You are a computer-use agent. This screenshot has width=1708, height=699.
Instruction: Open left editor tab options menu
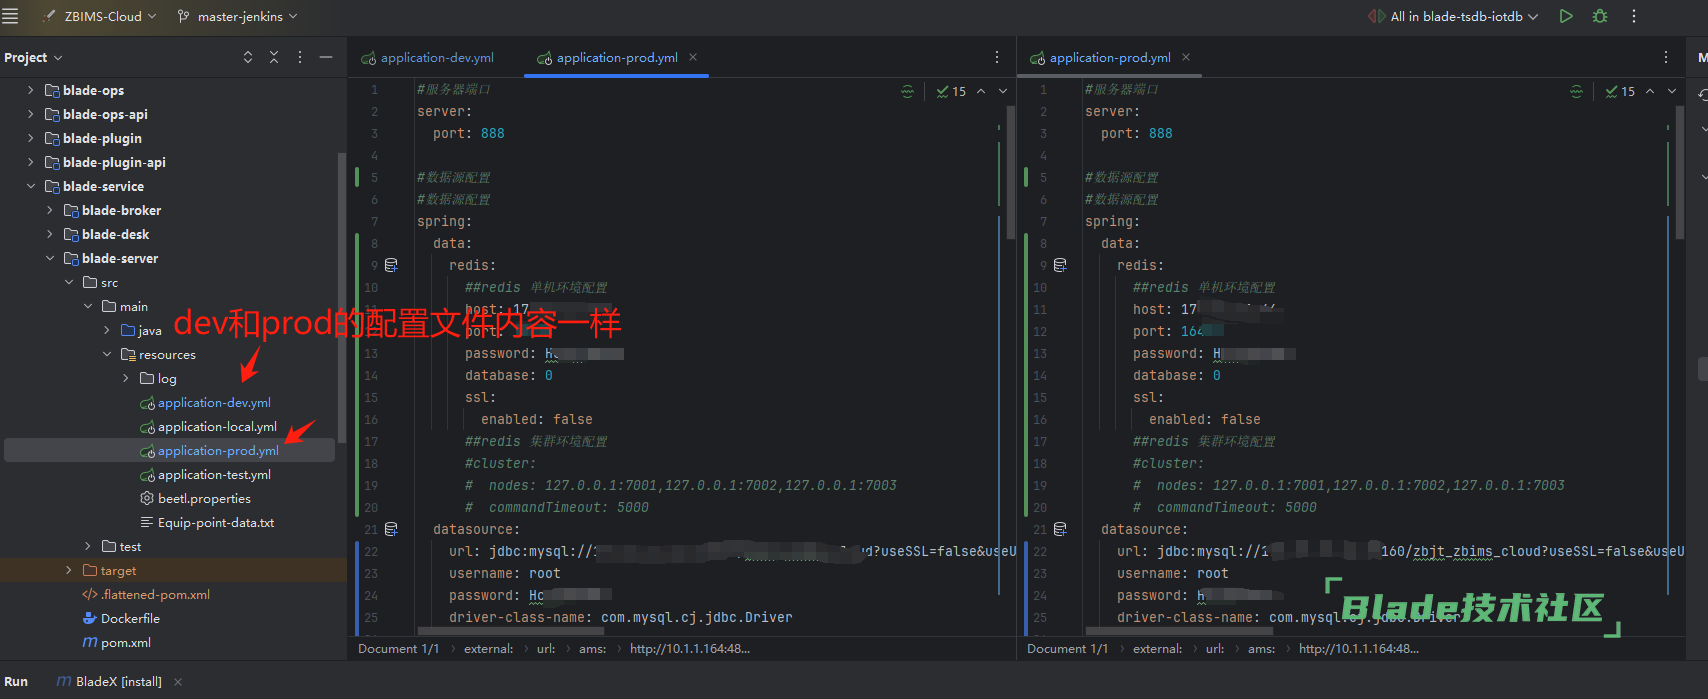(x=997, y=57)
